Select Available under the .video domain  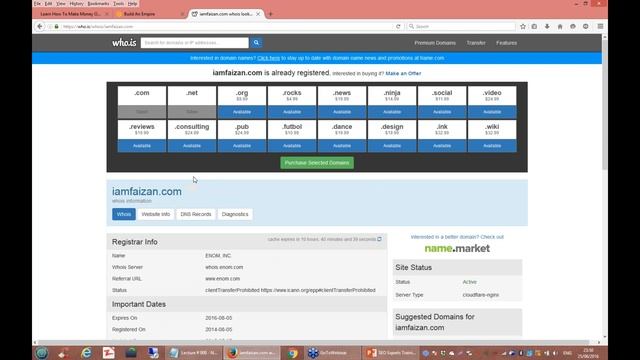click(x=492, y=112)
